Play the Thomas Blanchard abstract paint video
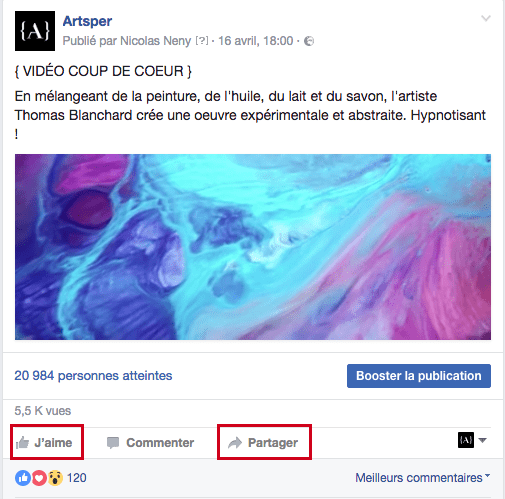This screenshot has height=499, width=505. click(x=253, y=247)
